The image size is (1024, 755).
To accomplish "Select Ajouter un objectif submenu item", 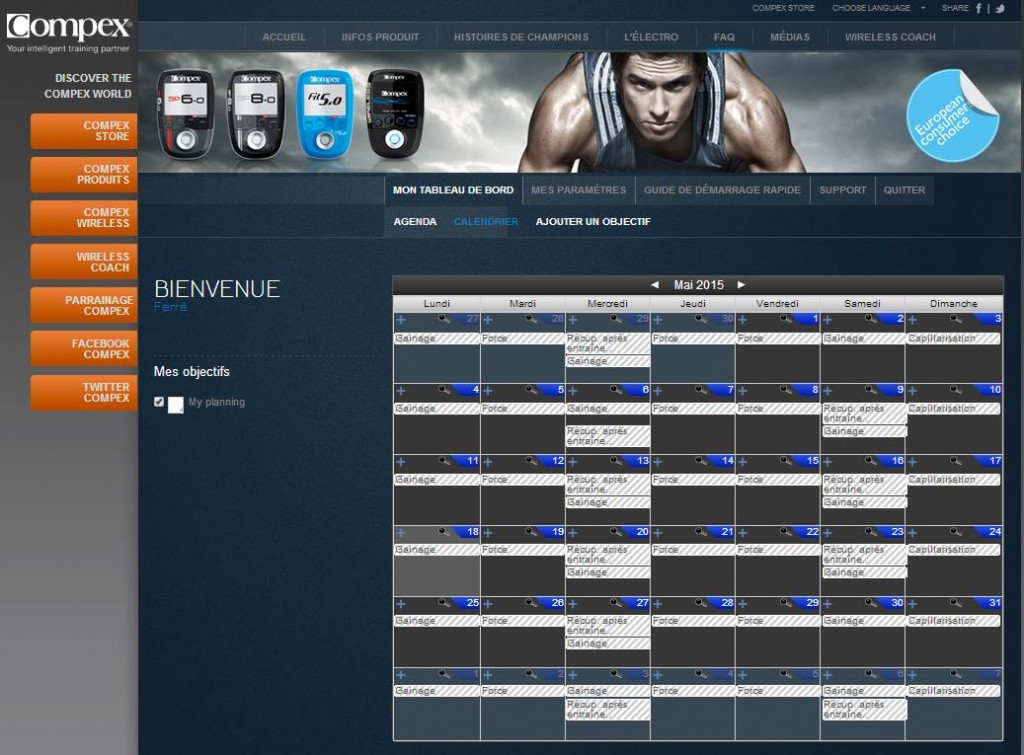I will click(x=593, y=222).
